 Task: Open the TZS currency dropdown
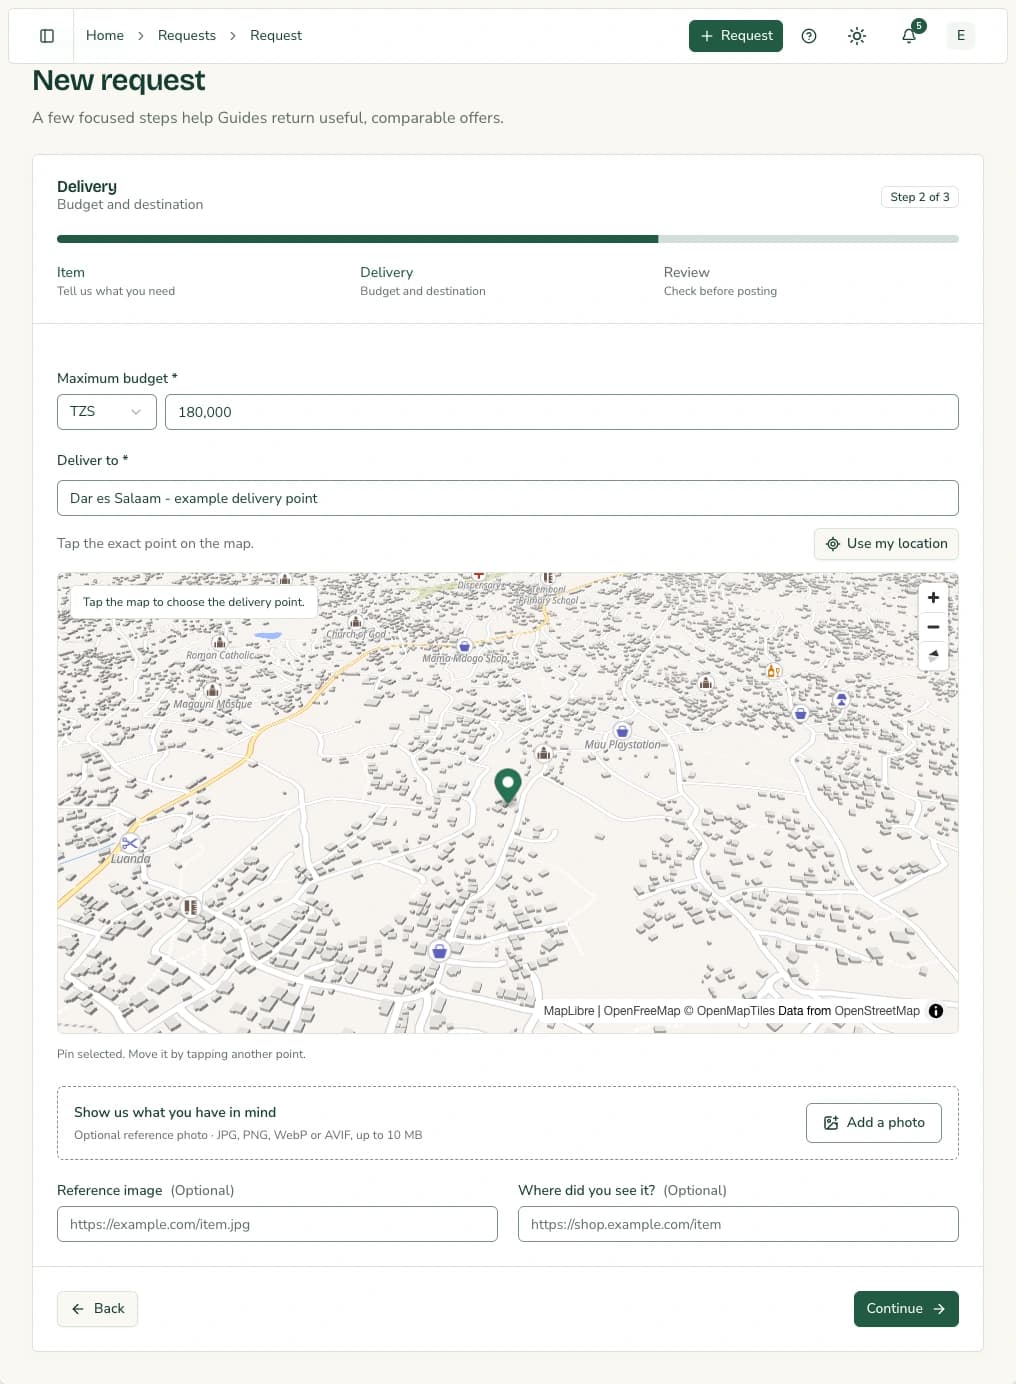pos(107,412)
